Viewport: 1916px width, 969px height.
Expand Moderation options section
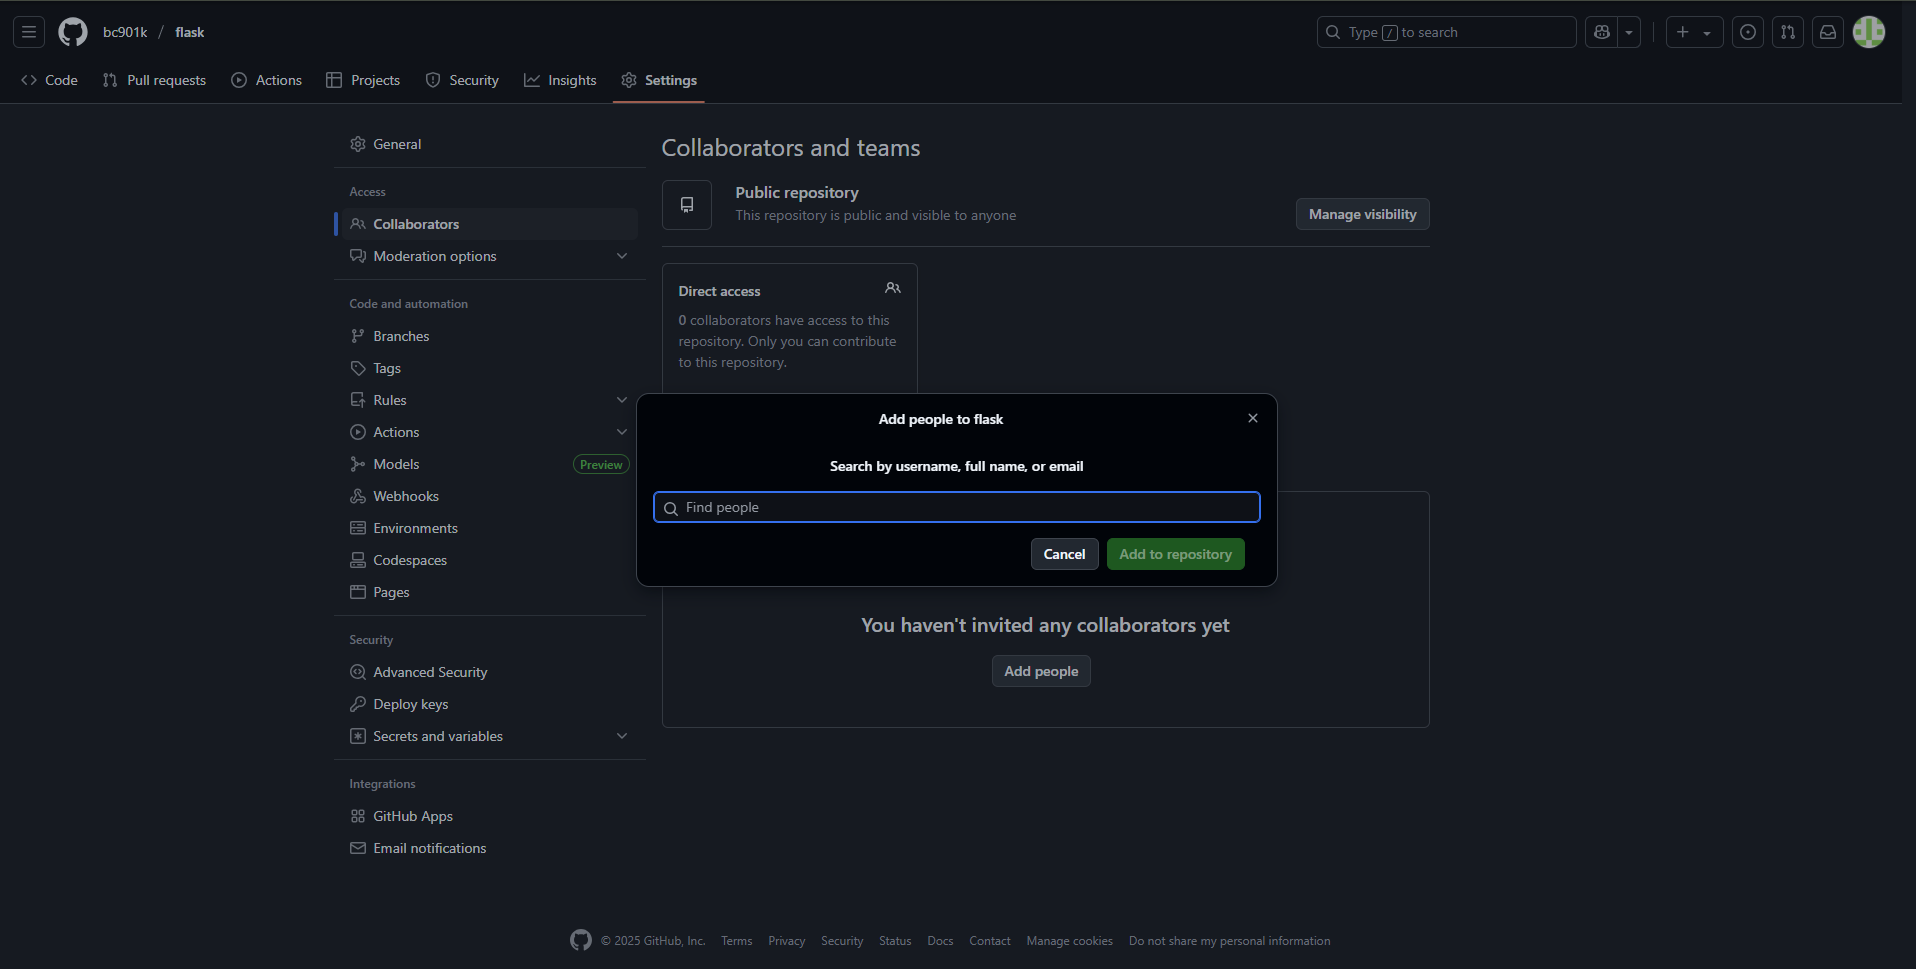tap(622, 256)
